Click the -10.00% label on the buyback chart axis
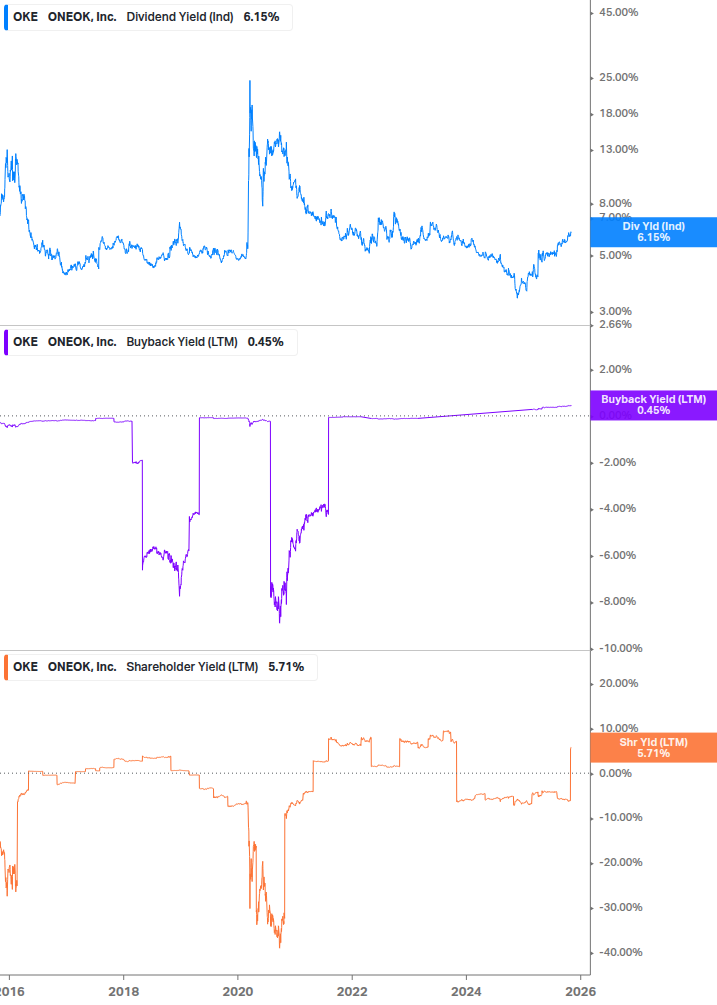This screenshot has width=717, height=1005. pyautogui.click(x=620, y=649)
